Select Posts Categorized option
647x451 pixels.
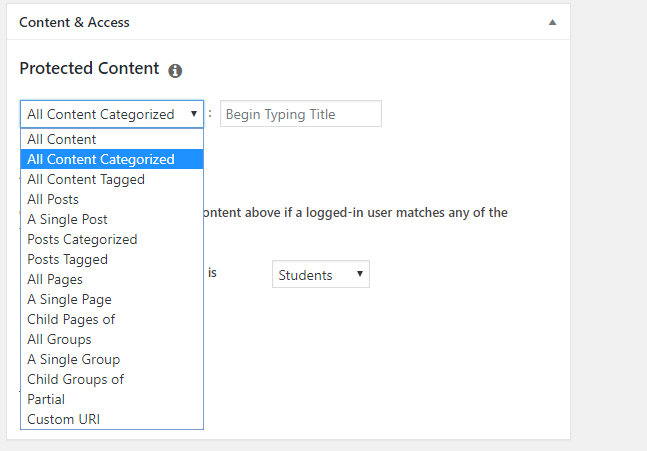pos(112,239)
